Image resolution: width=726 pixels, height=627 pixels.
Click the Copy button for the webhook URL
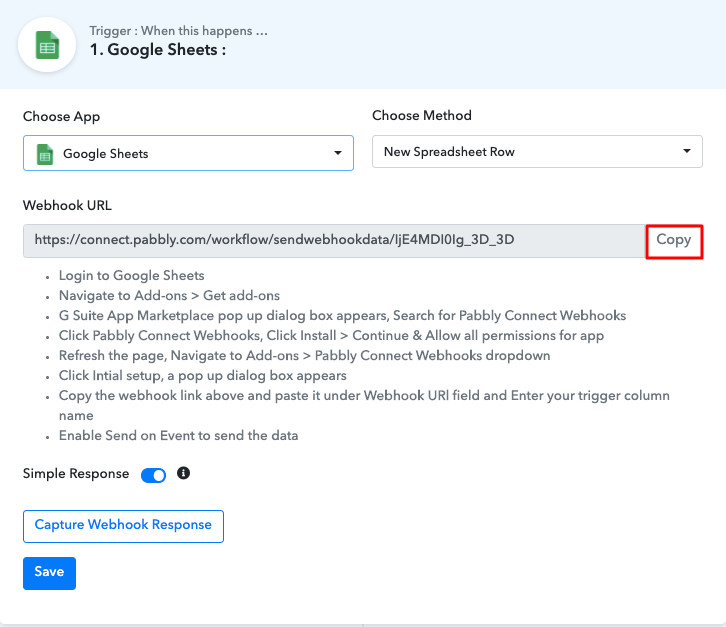[674, 241]
